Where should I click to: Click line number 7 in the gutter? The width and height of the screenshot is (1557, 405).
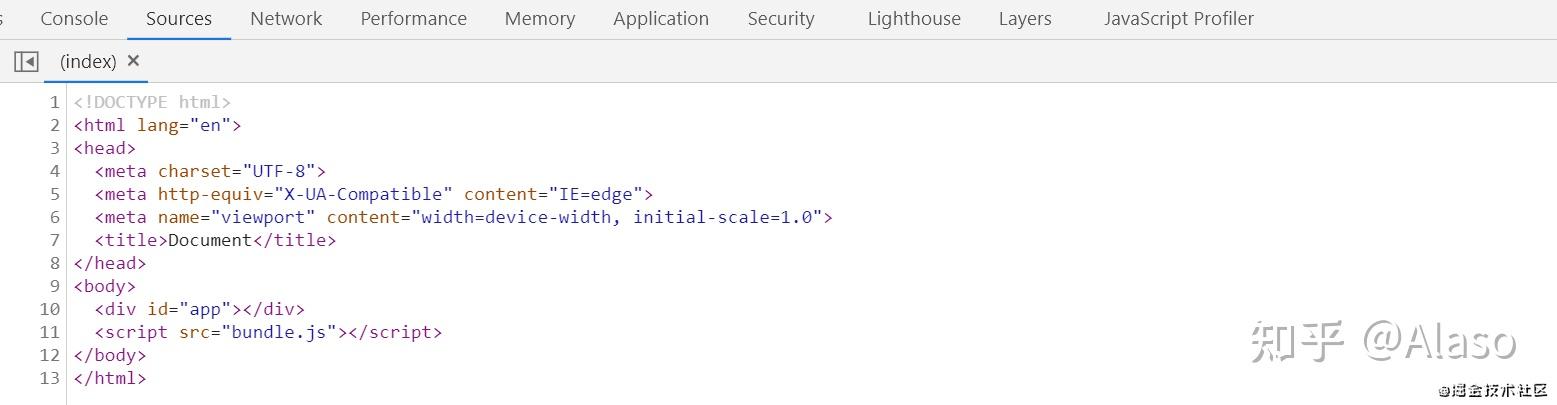click(x=55, y=240)
